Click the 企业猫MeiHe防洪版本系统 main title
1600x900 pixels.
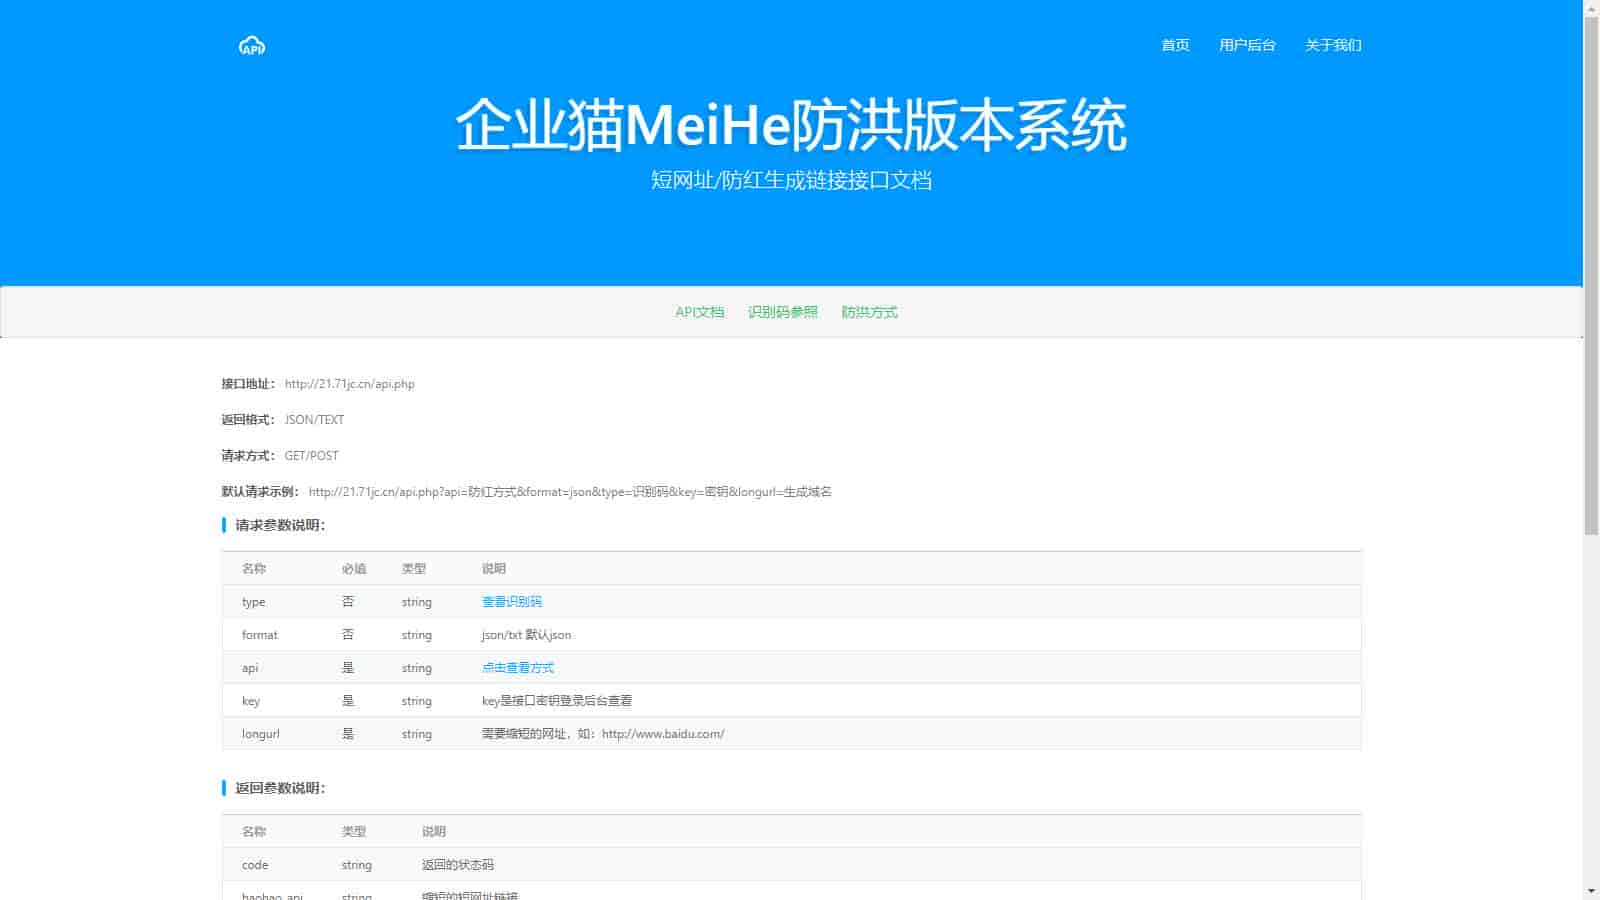tap(791, 126)
